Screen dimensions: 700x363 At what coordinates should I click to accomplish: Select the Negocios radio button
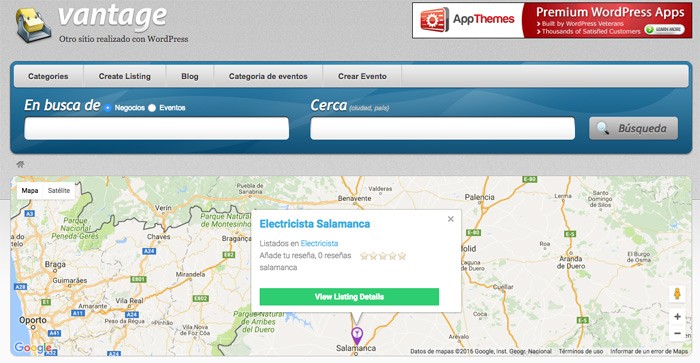pyautogui.click(x=108, y=108)
